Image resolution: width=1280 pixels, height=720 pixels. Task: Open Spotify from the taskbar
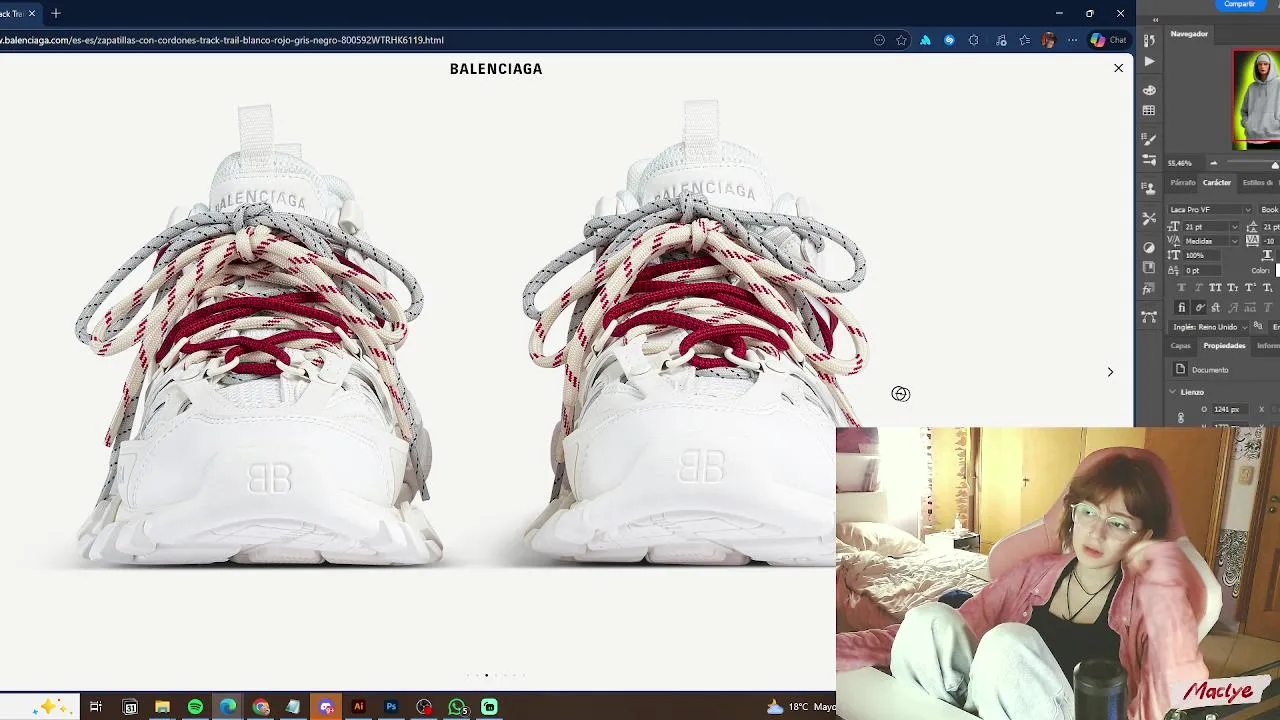click(195, 707)
